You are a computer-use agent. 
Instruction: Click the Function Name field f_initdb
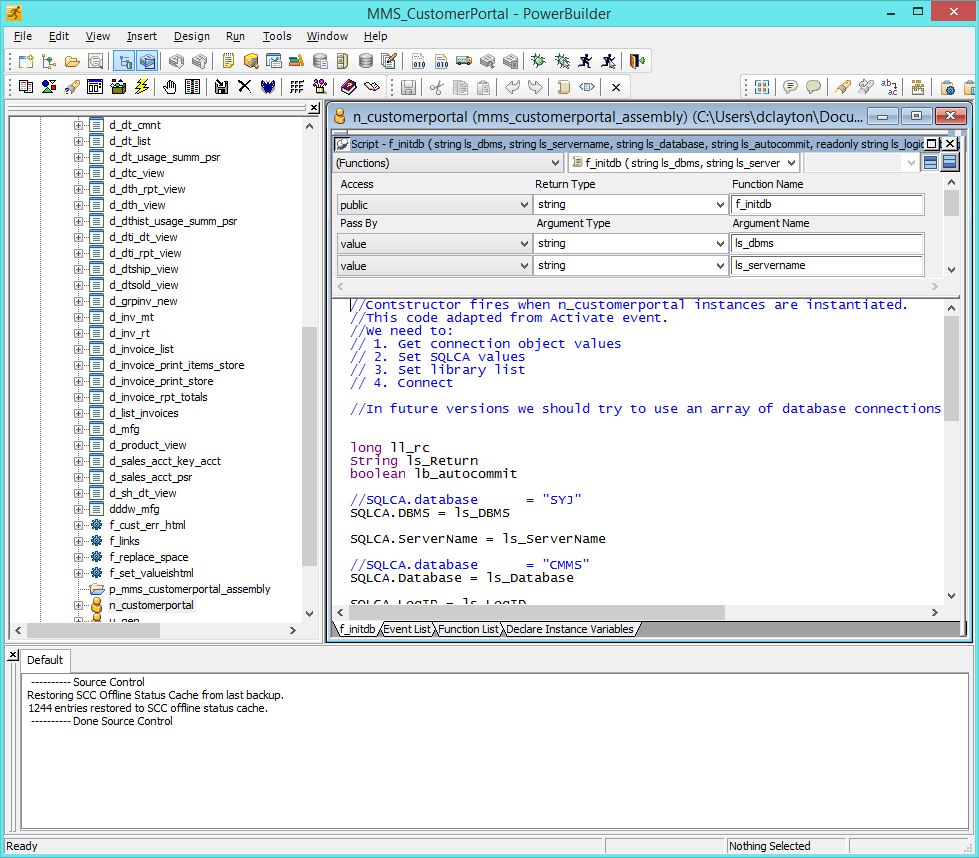(x=827, y=204)
